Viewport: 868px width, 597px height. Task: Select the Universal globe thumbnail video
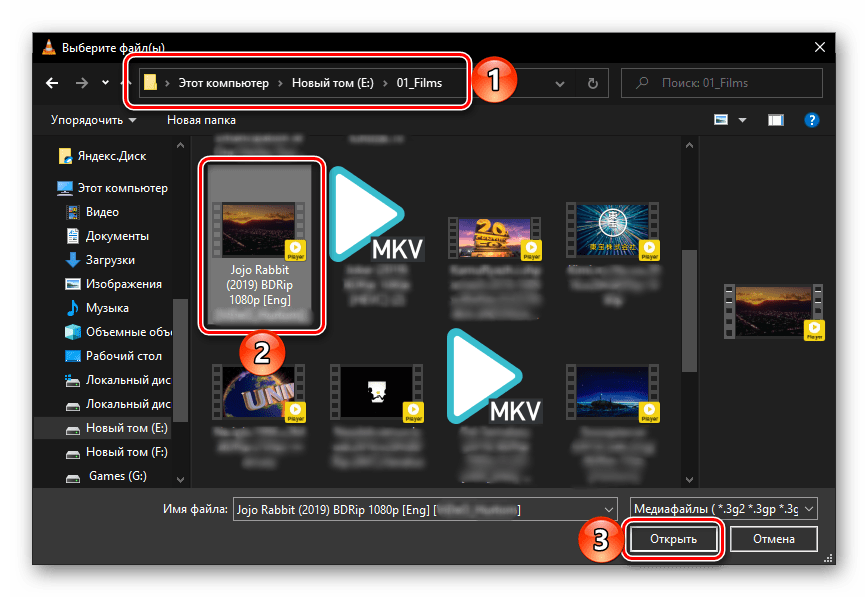[x=259, y=392]
